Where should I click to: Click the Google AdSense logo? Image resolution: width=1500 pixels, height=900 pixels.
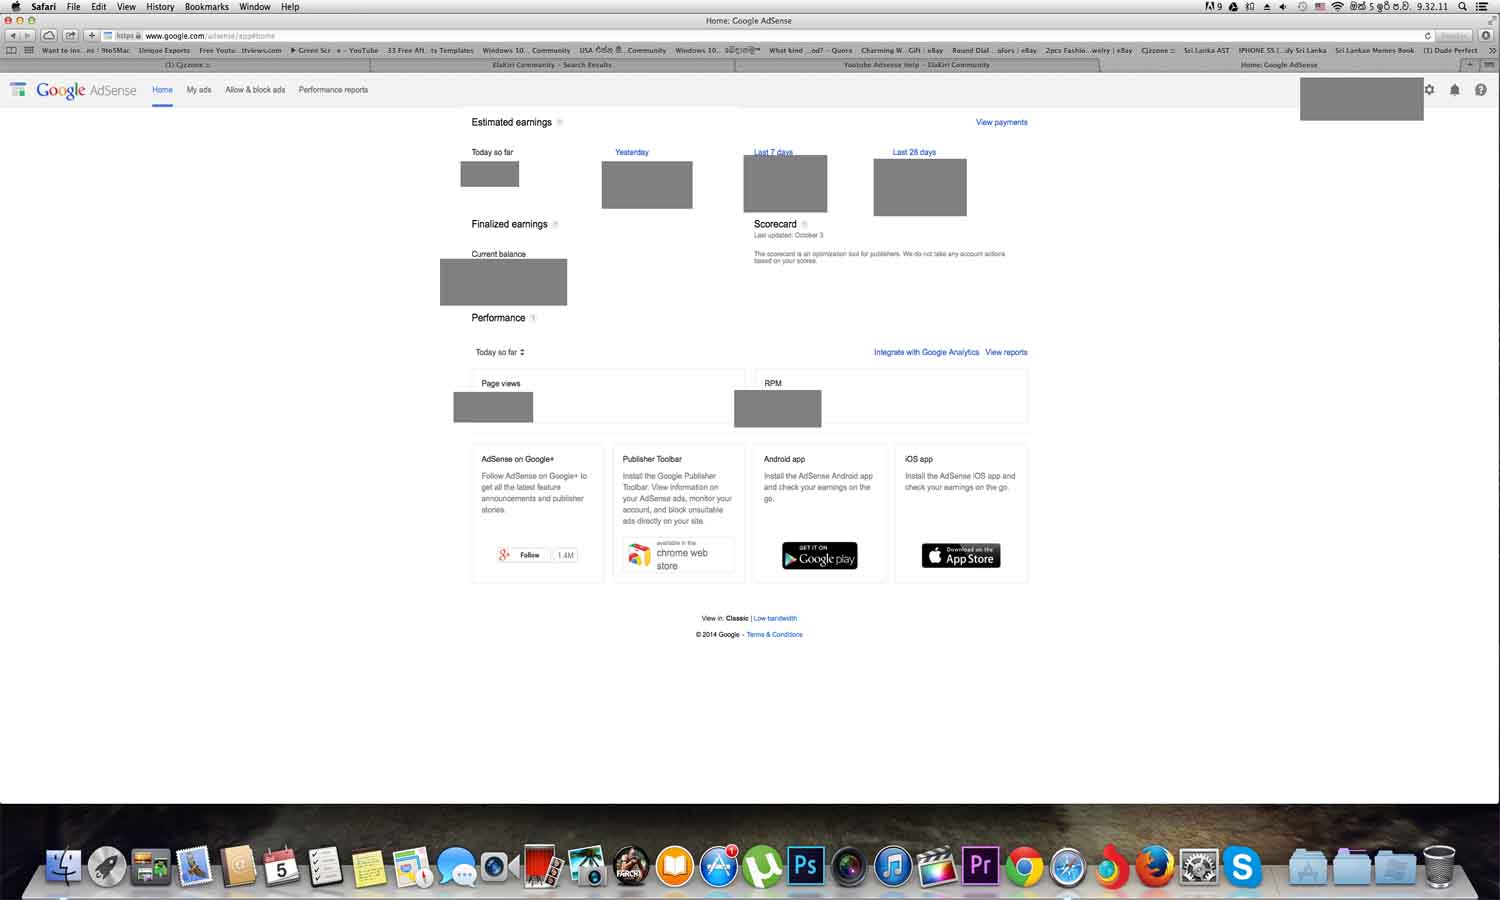click(x=86, y=90)
